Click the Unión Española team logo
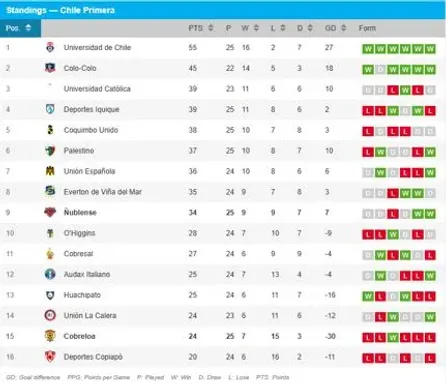 [50, 171]
